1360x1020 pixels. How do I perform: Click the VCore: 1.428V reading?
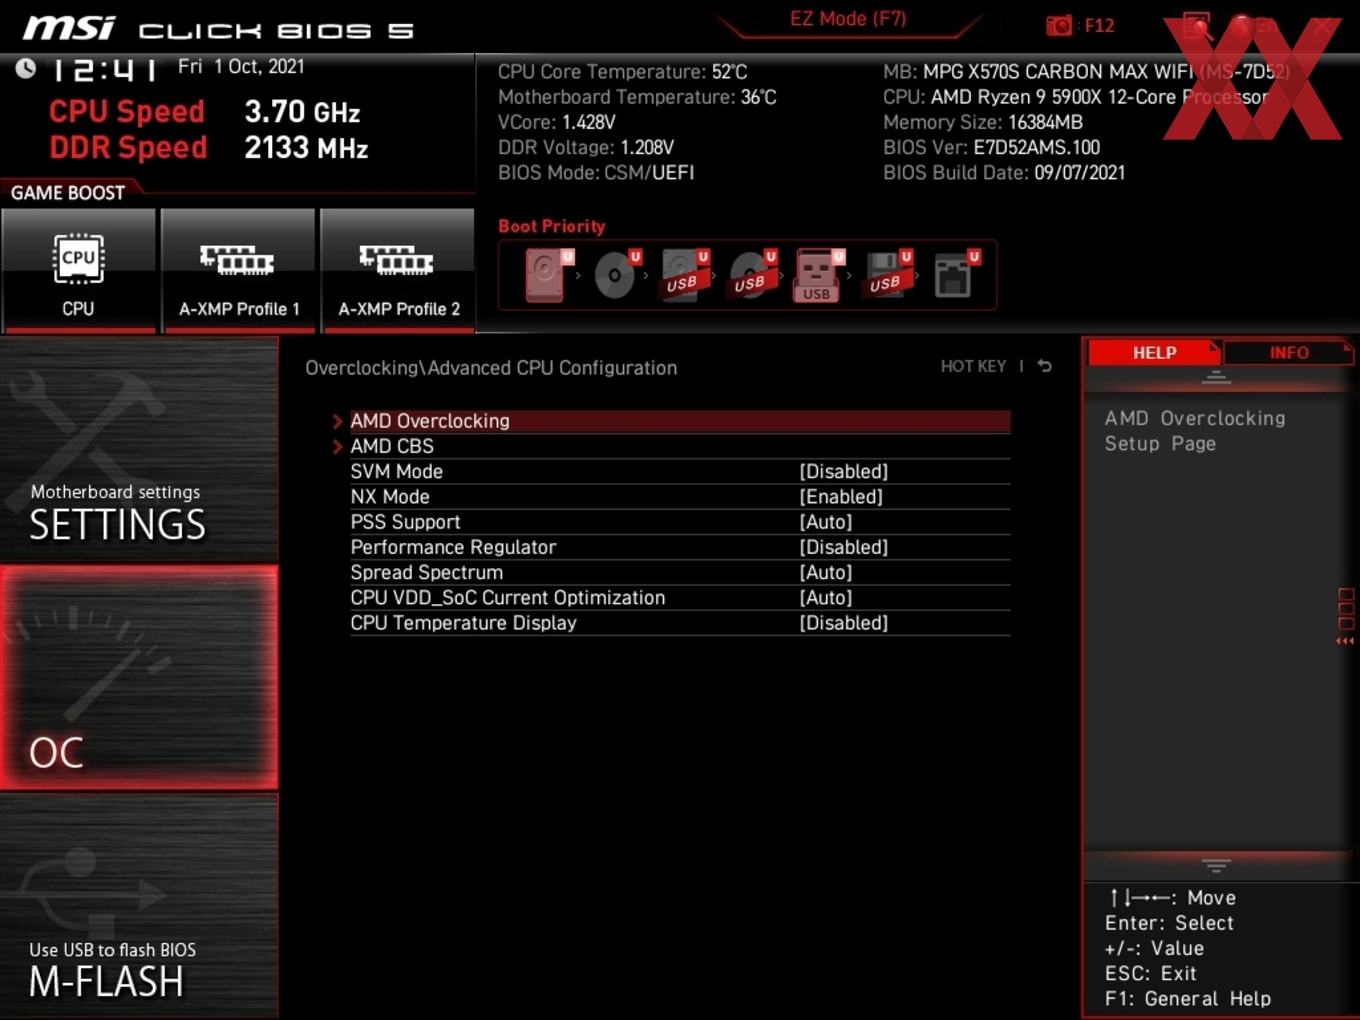pyautogui.click(x=557, y=122)
